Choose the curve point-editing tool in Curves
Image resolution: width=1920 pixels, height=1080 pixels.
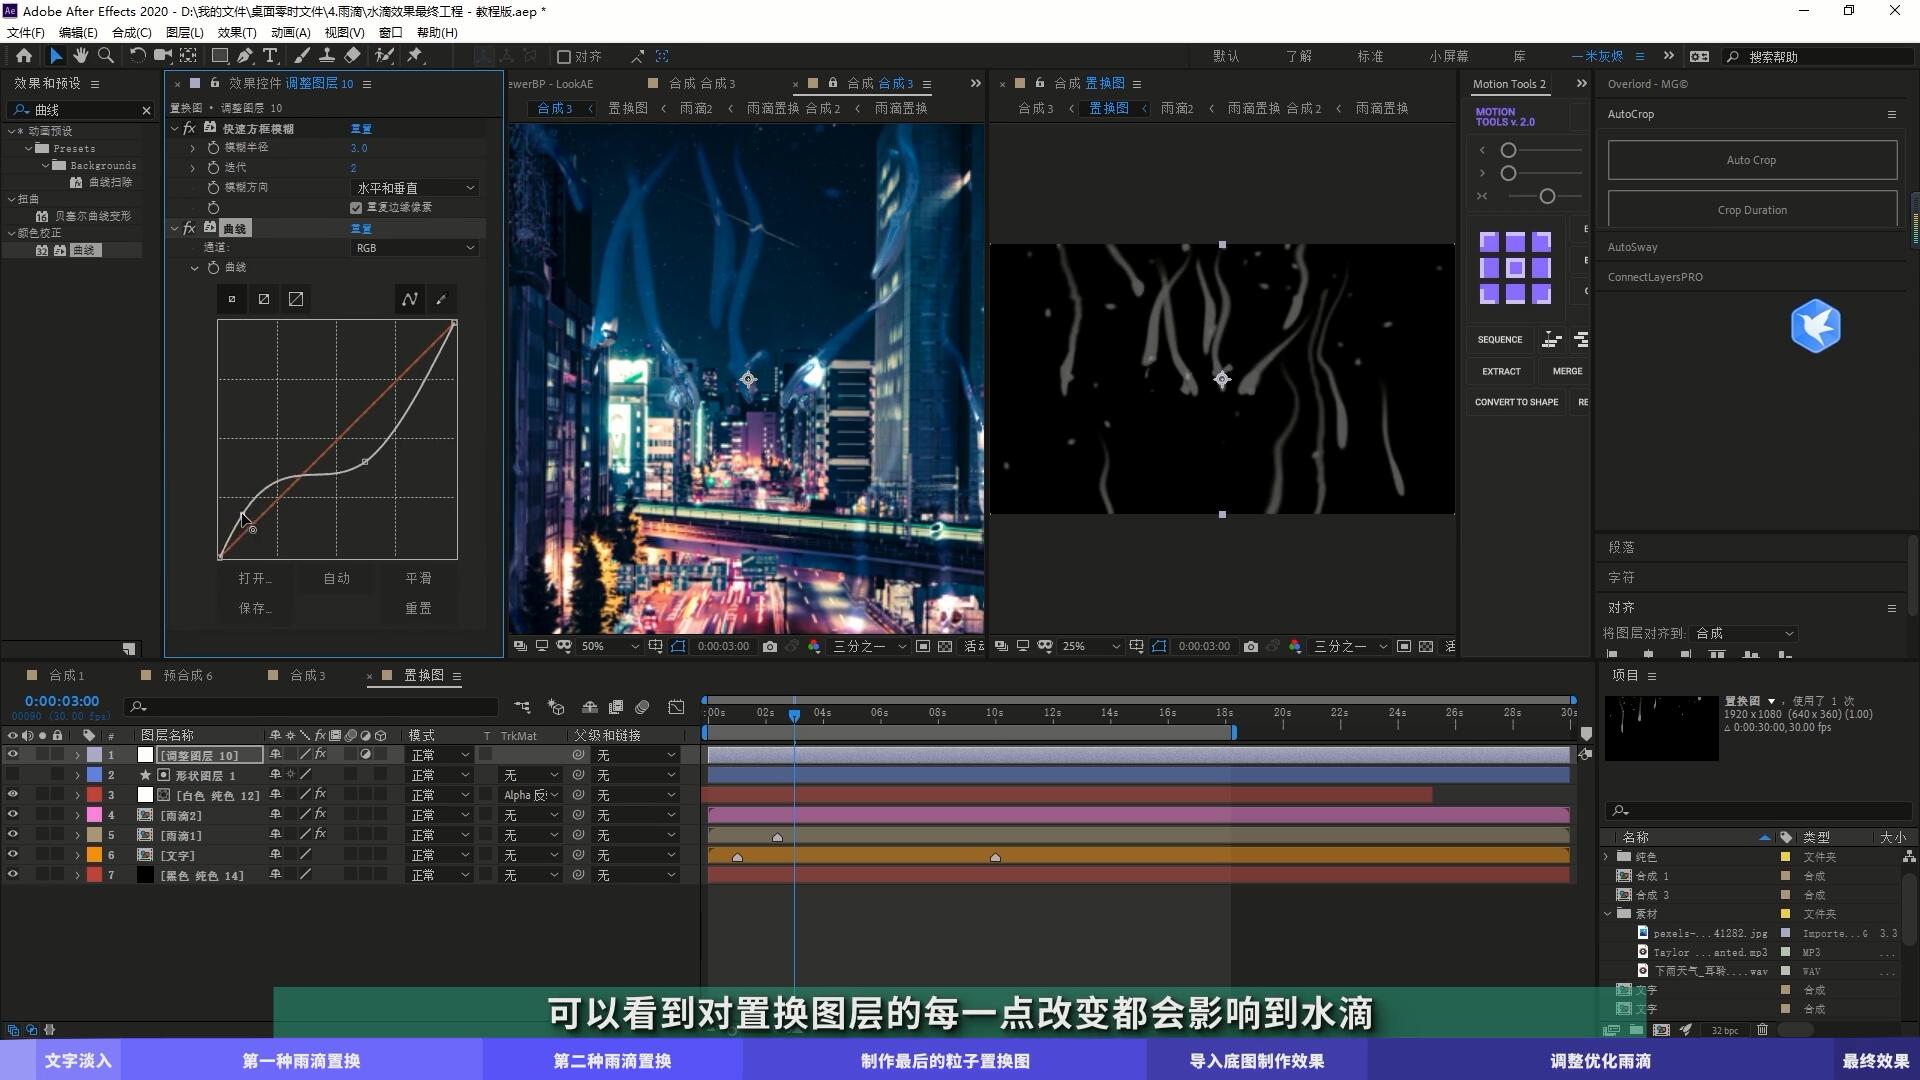(x=410, y=299)
